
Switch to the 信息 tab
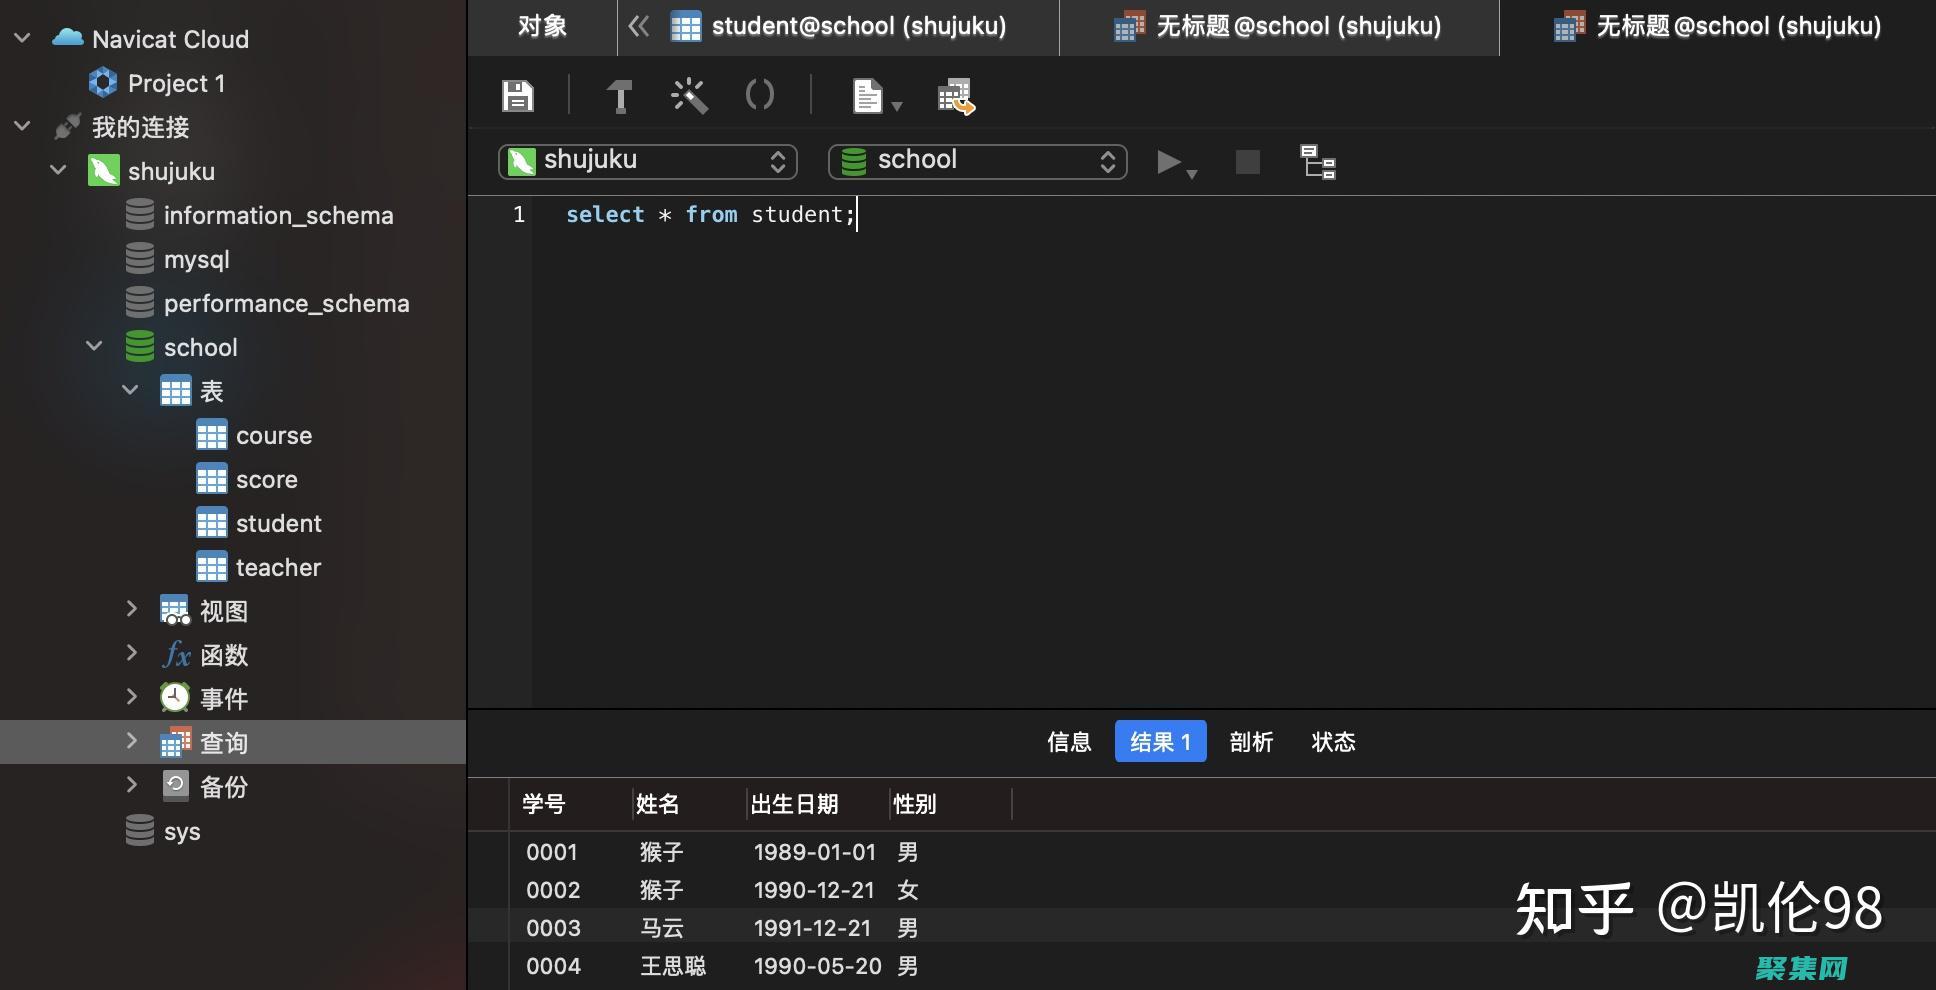click(1069, 741)
